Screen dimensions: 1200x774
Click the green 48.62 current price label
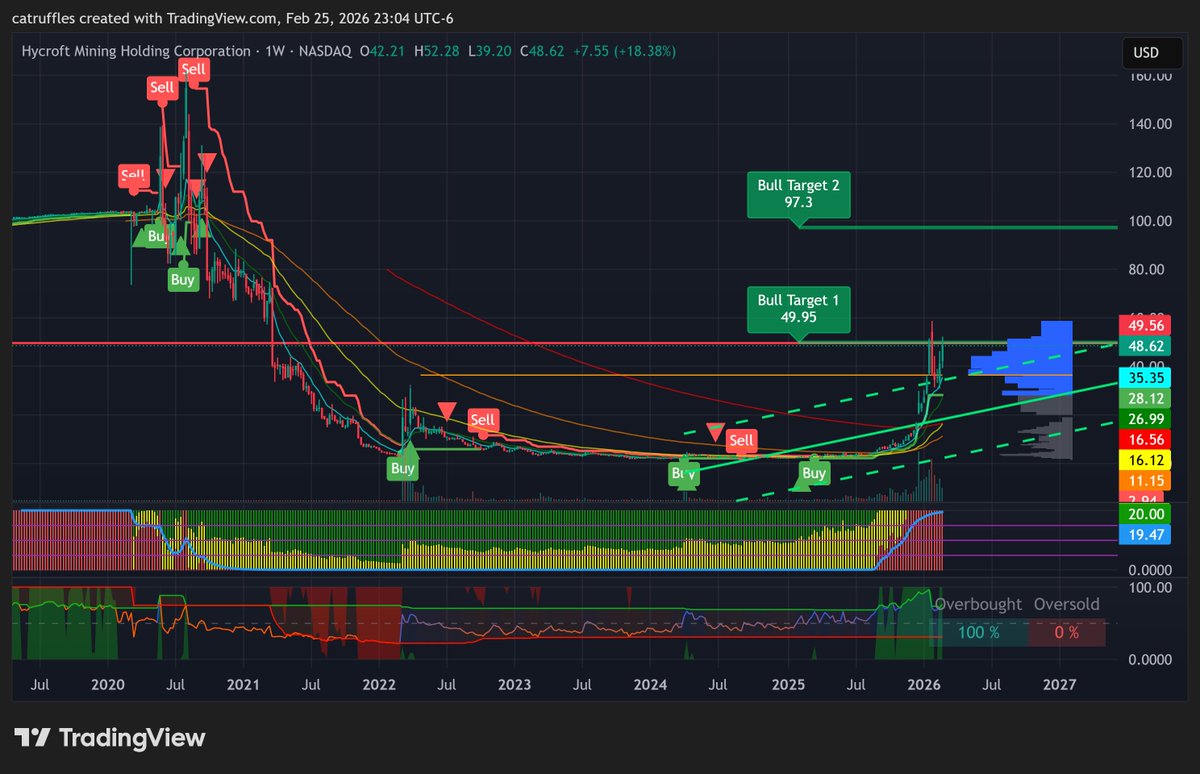click(x=1143, y=346)
